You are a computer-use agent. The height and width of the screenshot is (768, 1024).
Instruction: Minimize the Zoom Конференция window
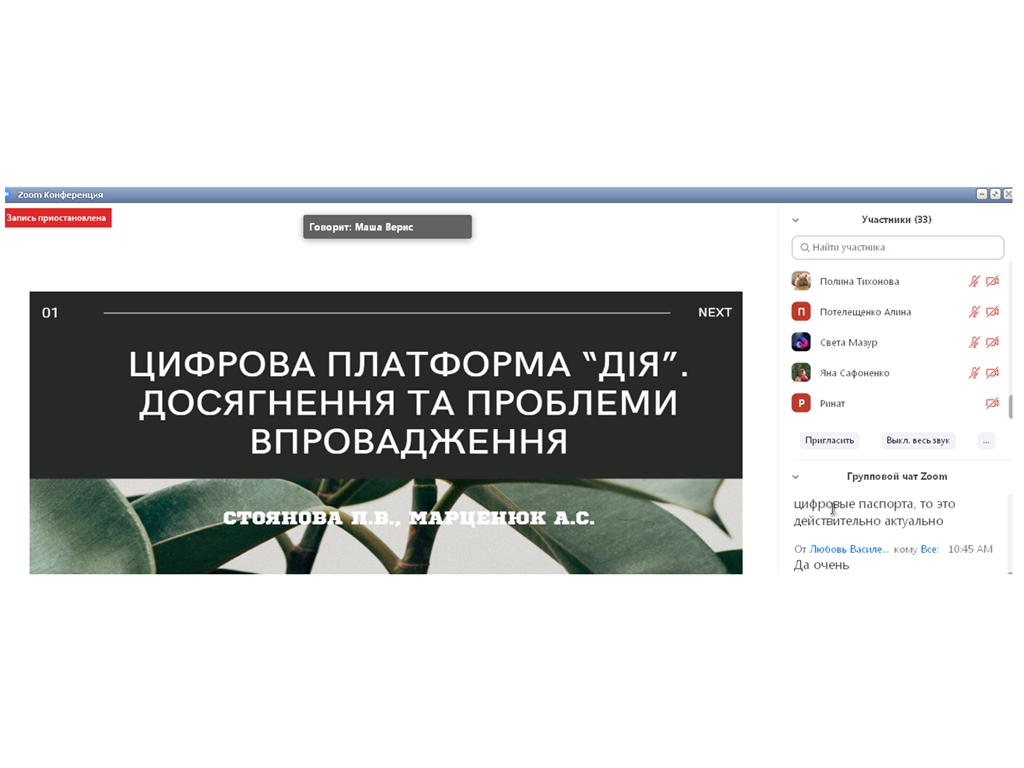coord(982,194)
